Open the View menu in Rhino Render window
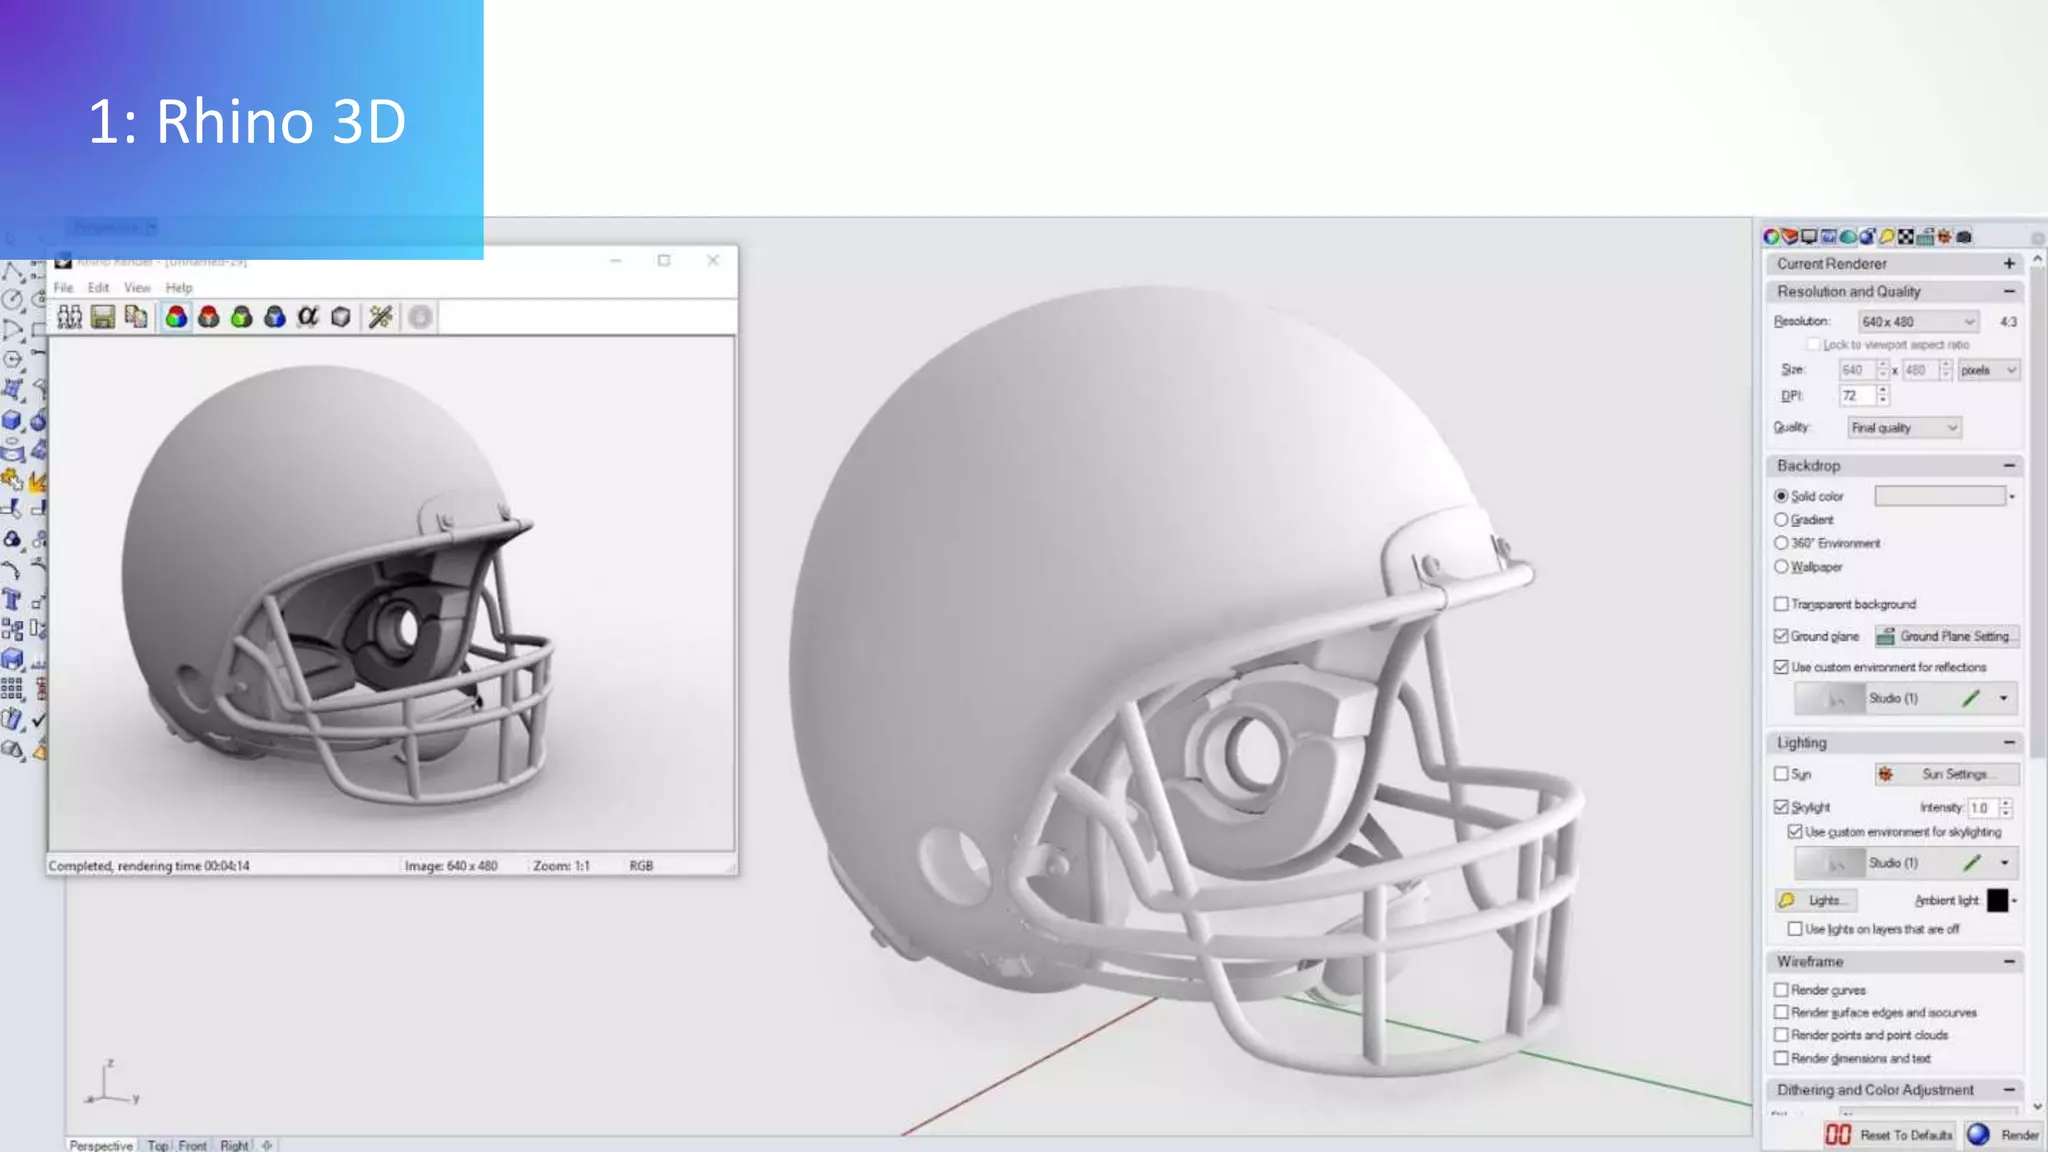Viewport: 2048px width, 1152px height. pyautogui.click(x=137, y=288)
